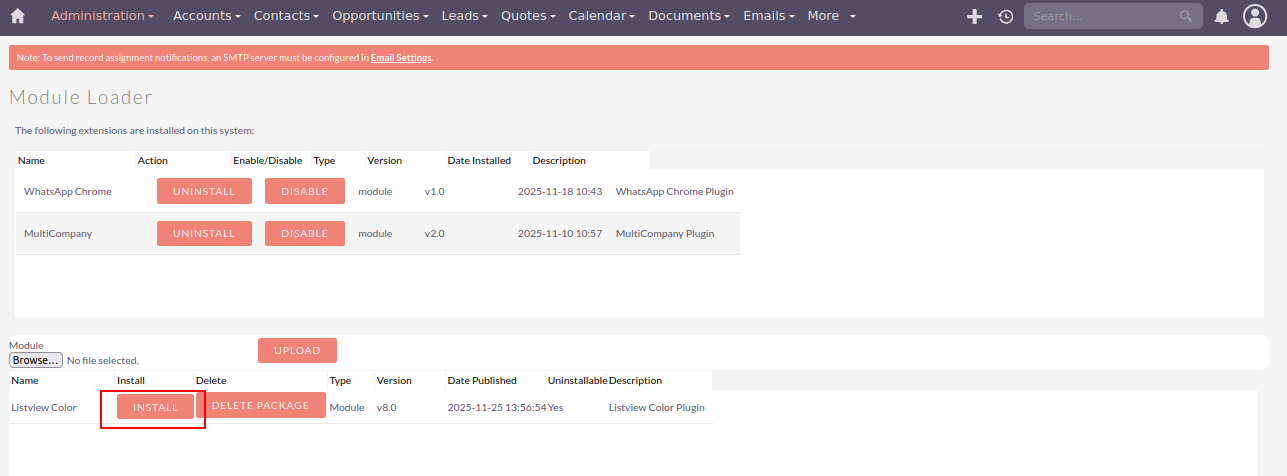Click the home icon in navbar
Viewport: 1287px width, 476px height.
point(17,16)
